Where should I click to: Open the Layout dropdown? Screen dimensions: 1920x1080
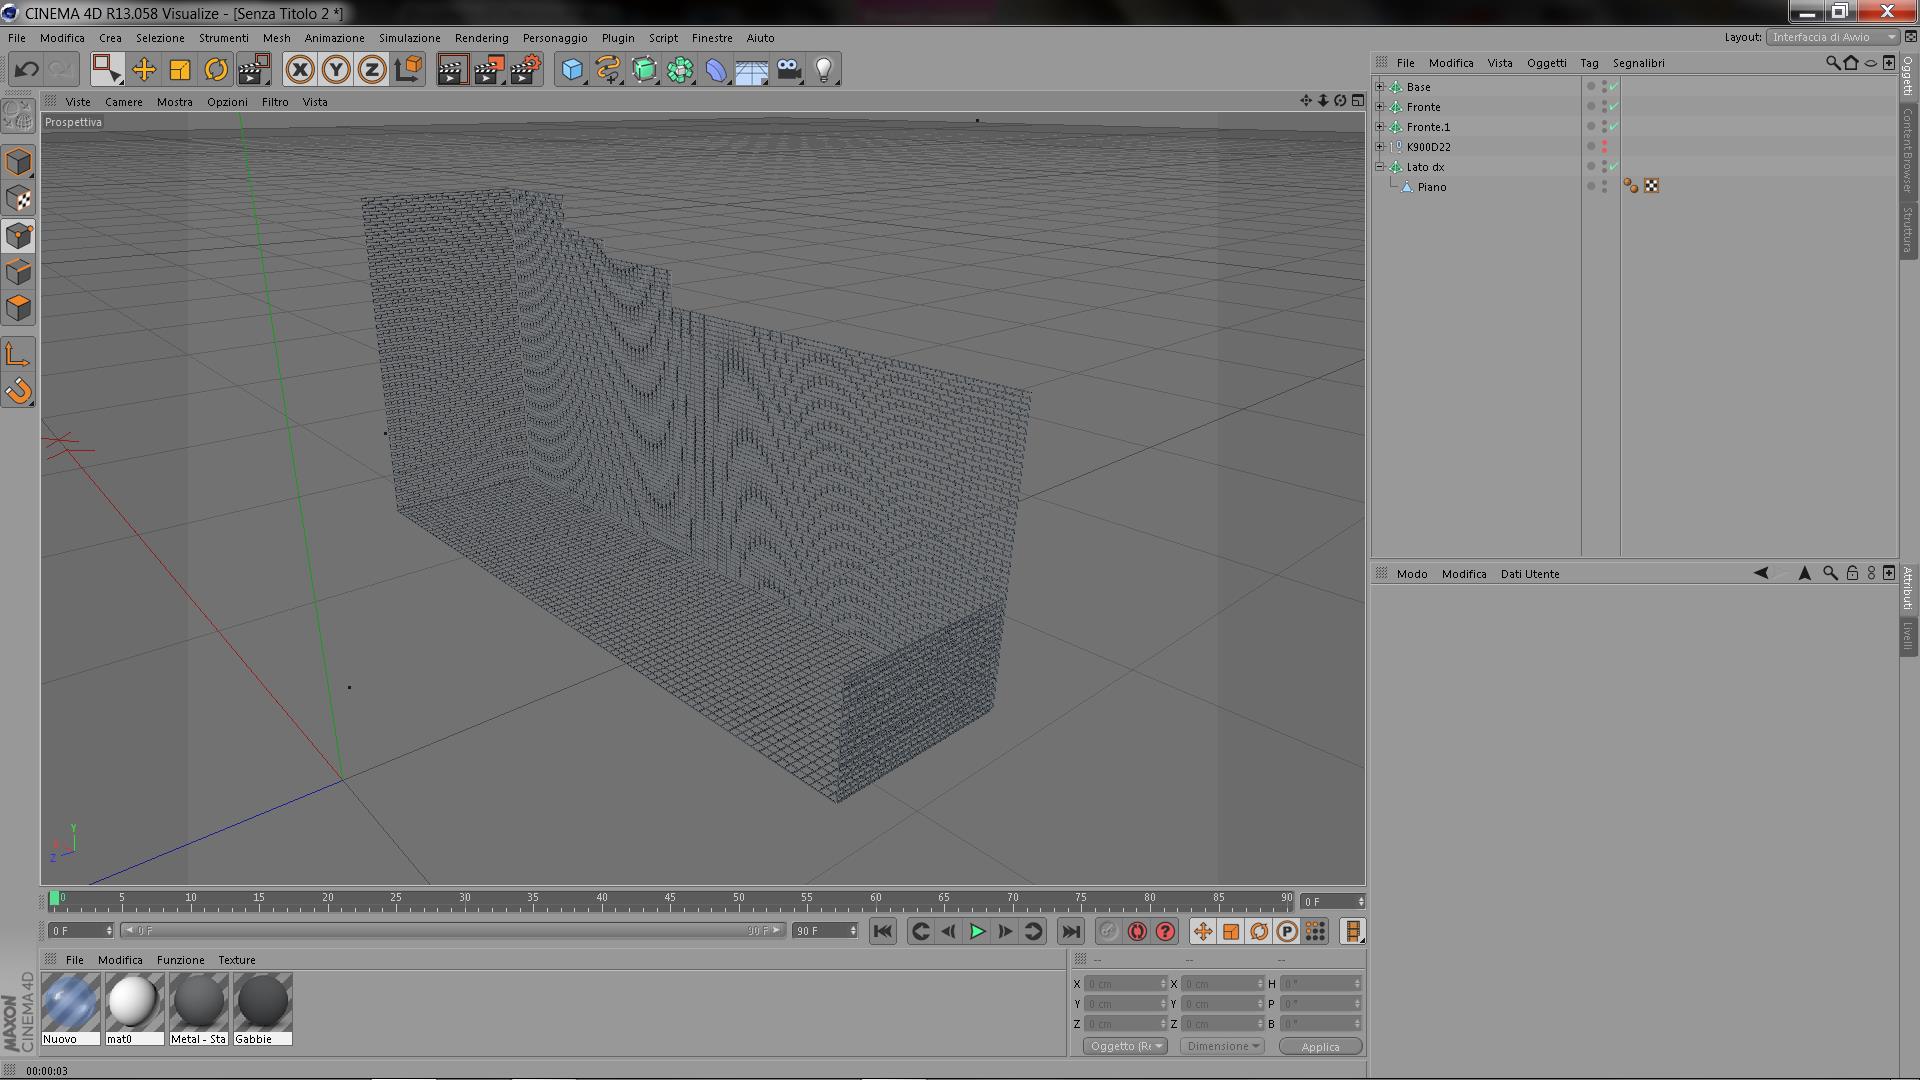pos(1833,37)
